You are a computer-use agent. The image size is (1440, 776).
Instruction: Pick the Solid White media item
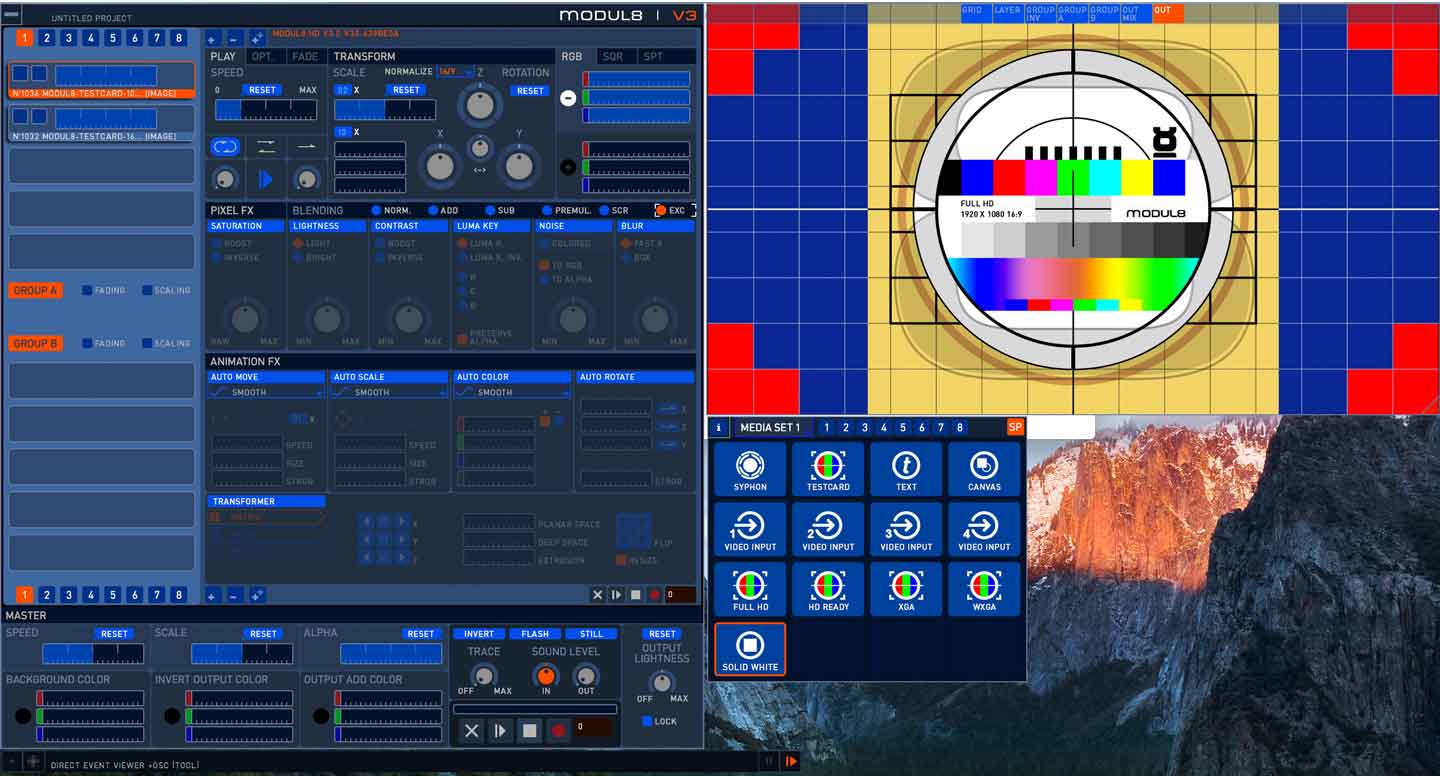(750, 649)
